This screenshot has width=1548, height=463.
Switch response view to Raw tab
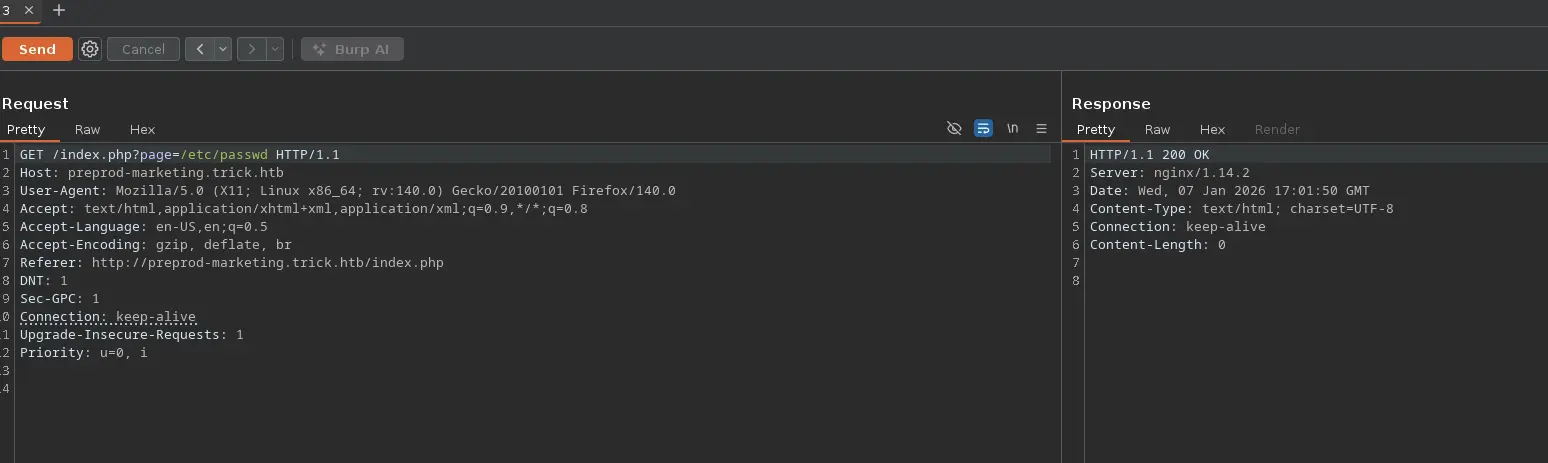[x=1157, y=129]
